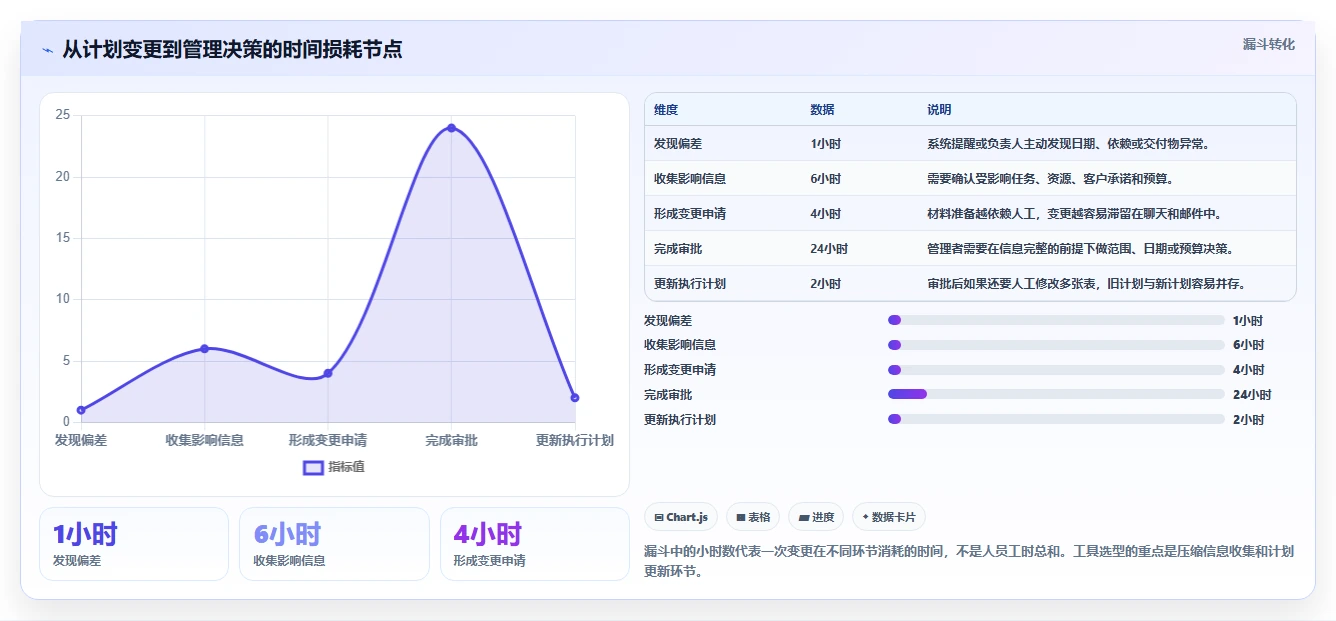Toggle the 指标值 legend swatch in chart

coord(313,467)
